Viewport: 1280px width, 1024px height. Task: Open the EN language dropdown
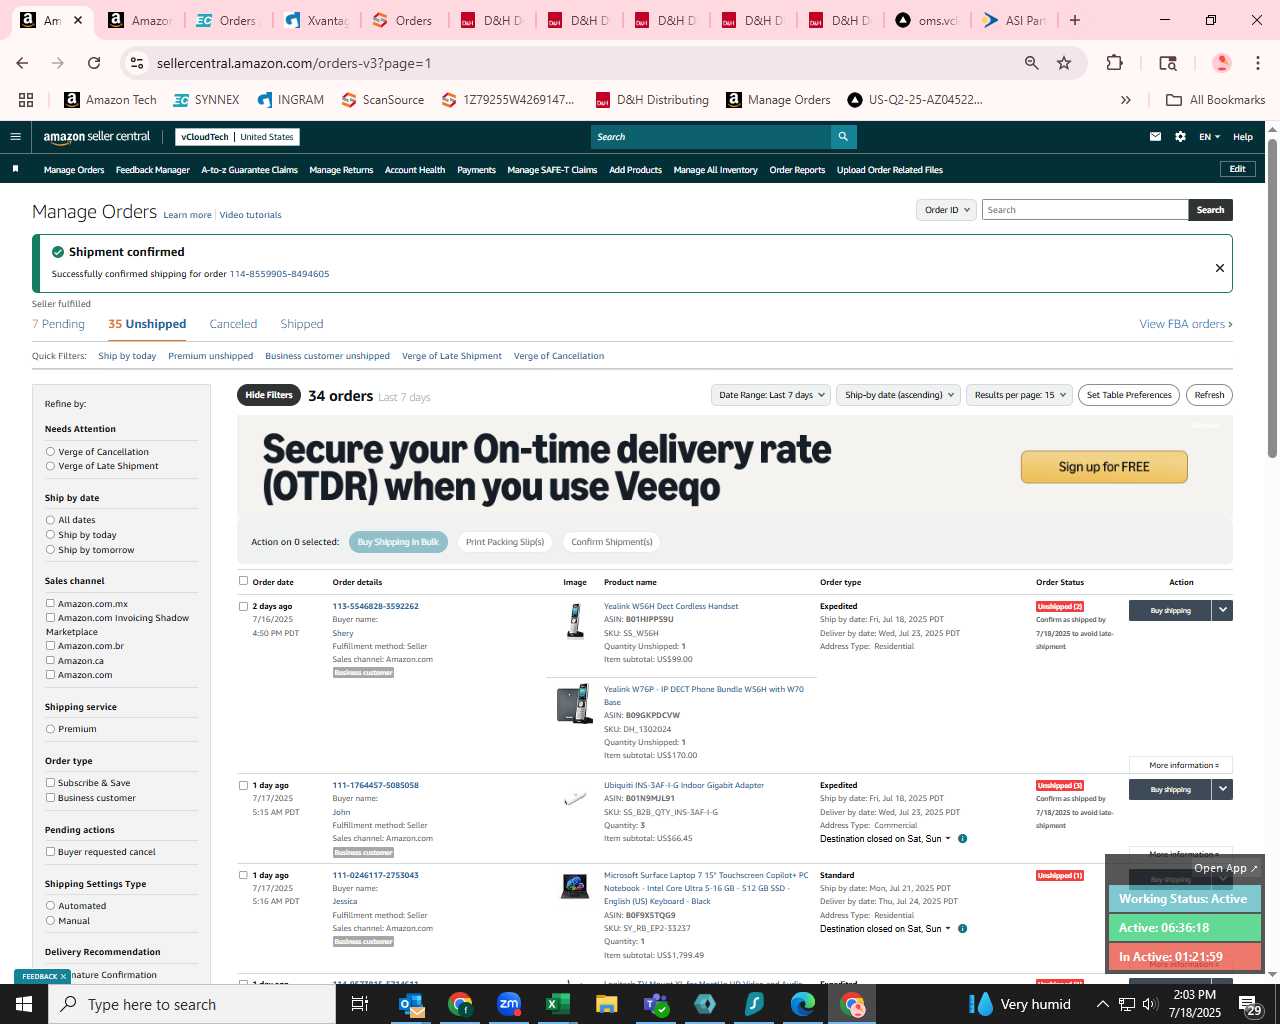(1210, 137)
